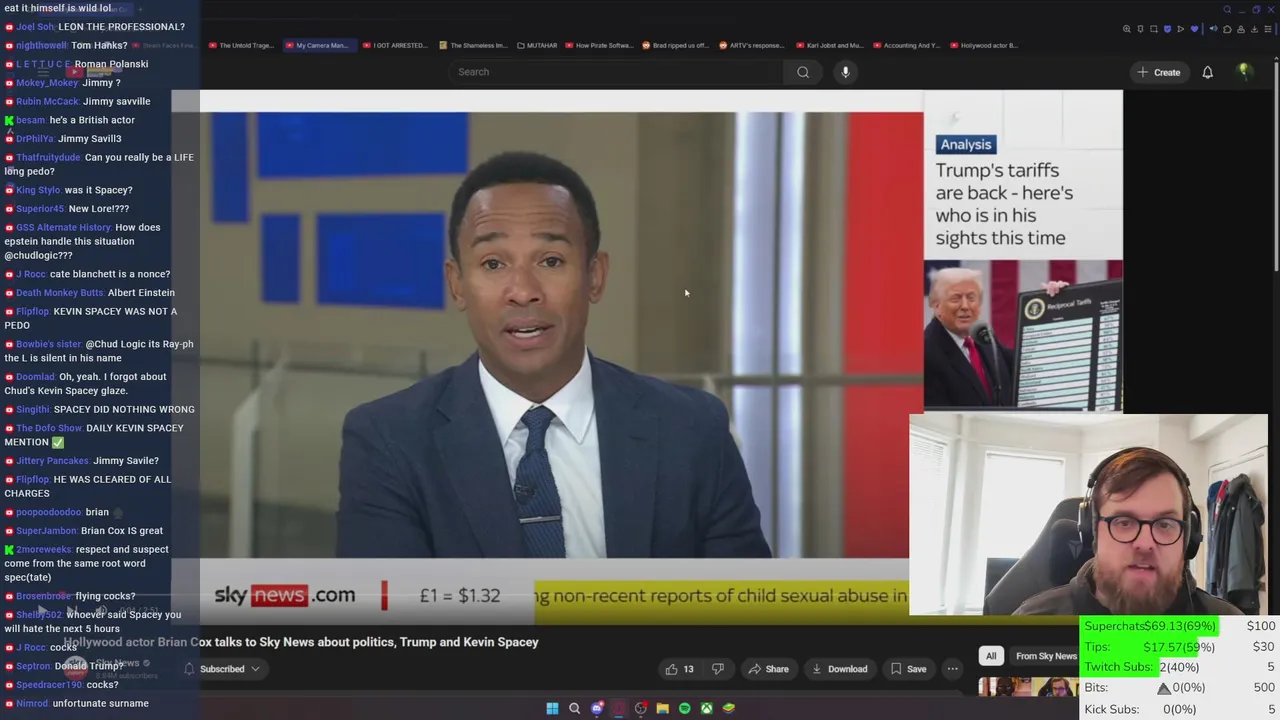Open ARTV's response... bookmark
The height and width of the screenshot is (720, 1280).
(x=751, y=45)
